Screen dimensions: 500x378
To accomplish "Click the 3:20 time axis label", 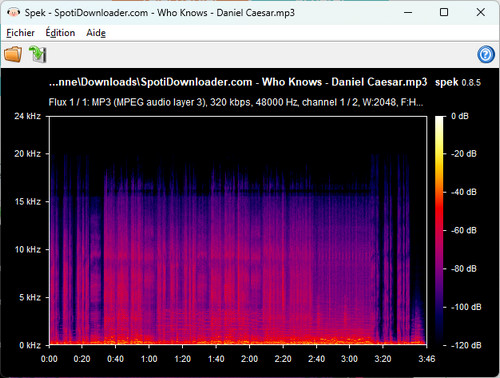I will [383, 359].
